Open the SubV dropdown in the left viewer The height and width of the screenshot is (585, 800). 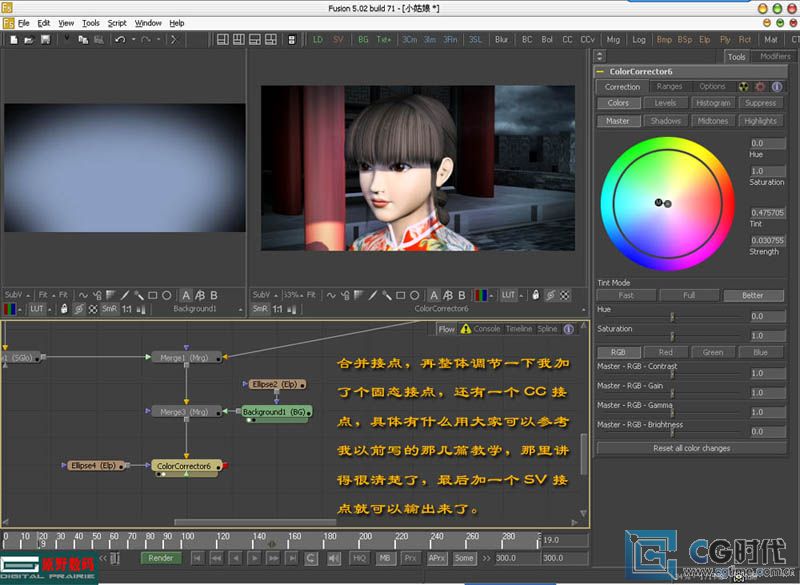click(17, 295)
